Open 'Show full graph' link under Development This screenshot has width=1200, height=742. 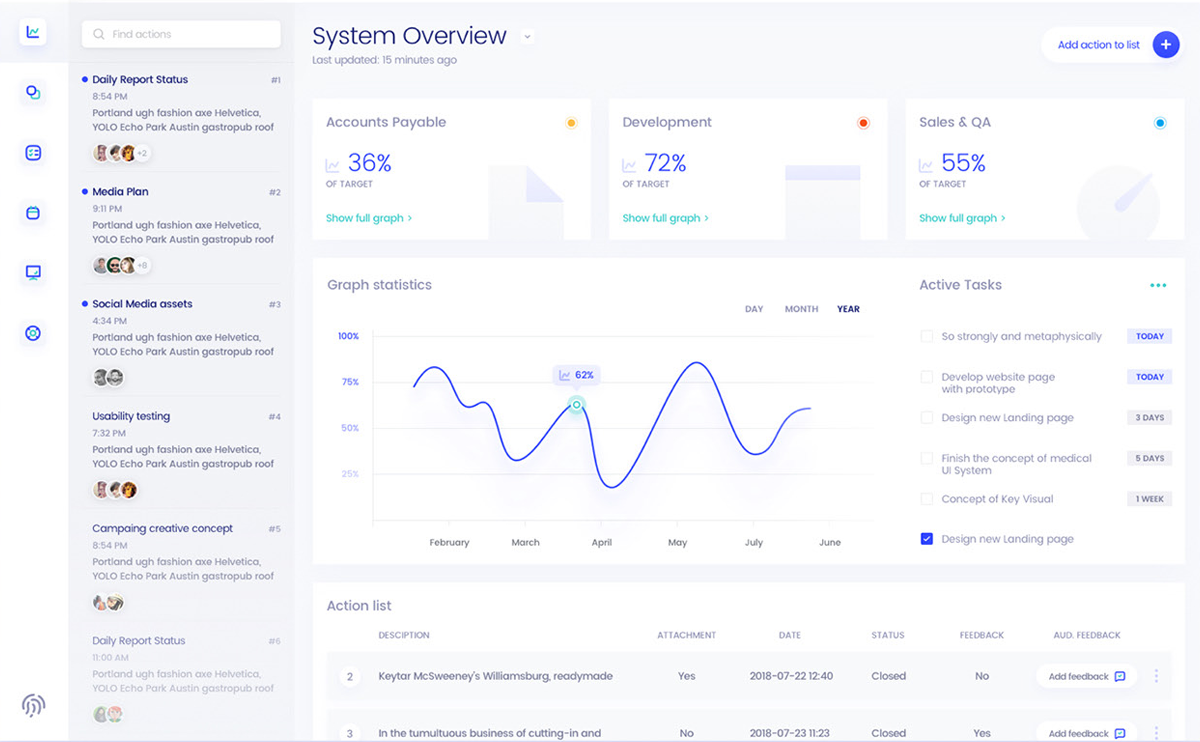(665, 218)
